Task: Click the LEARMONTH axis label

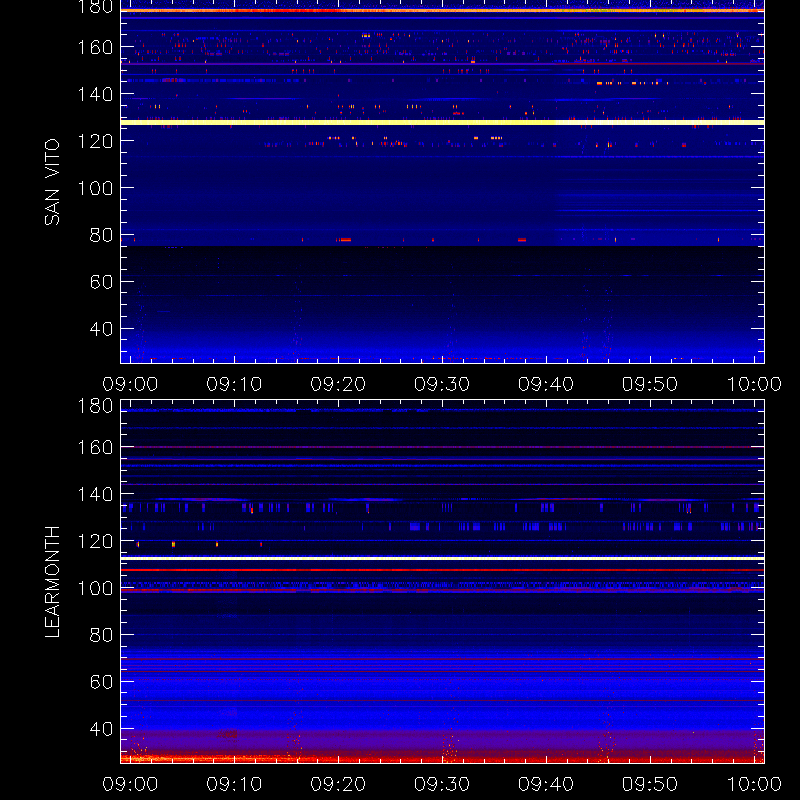Action: pos(52,582)
